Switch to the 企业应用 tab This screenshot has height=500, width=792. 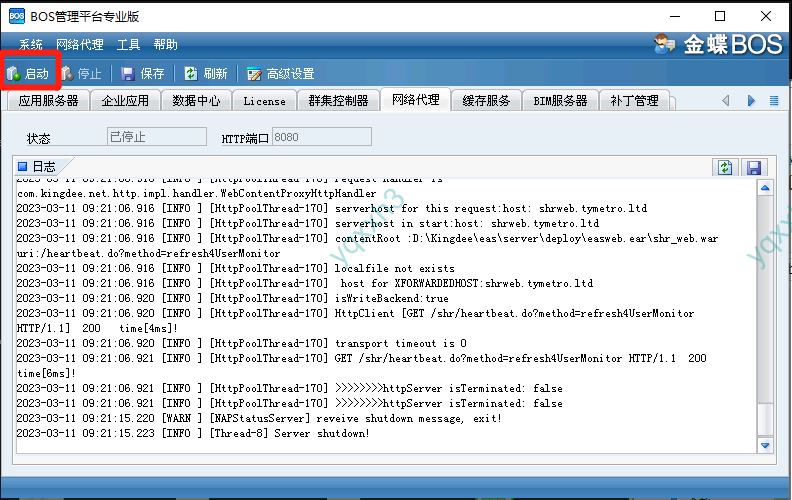coord(125,101)
